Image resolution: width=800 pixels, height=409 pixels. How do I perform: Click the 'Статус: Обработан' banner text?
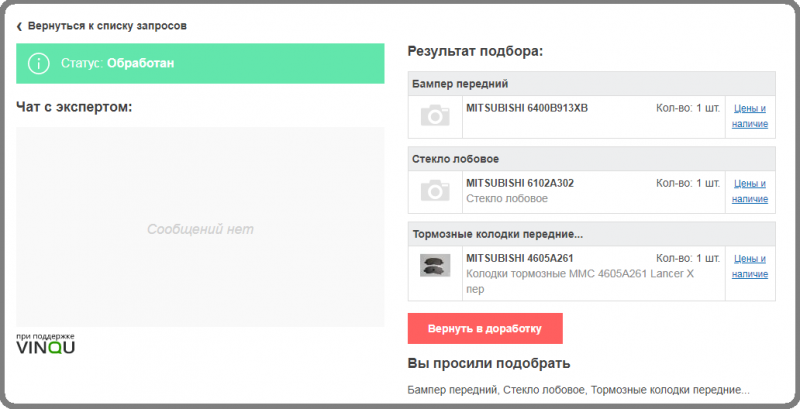pyautogui.click(x=118, y=63)
